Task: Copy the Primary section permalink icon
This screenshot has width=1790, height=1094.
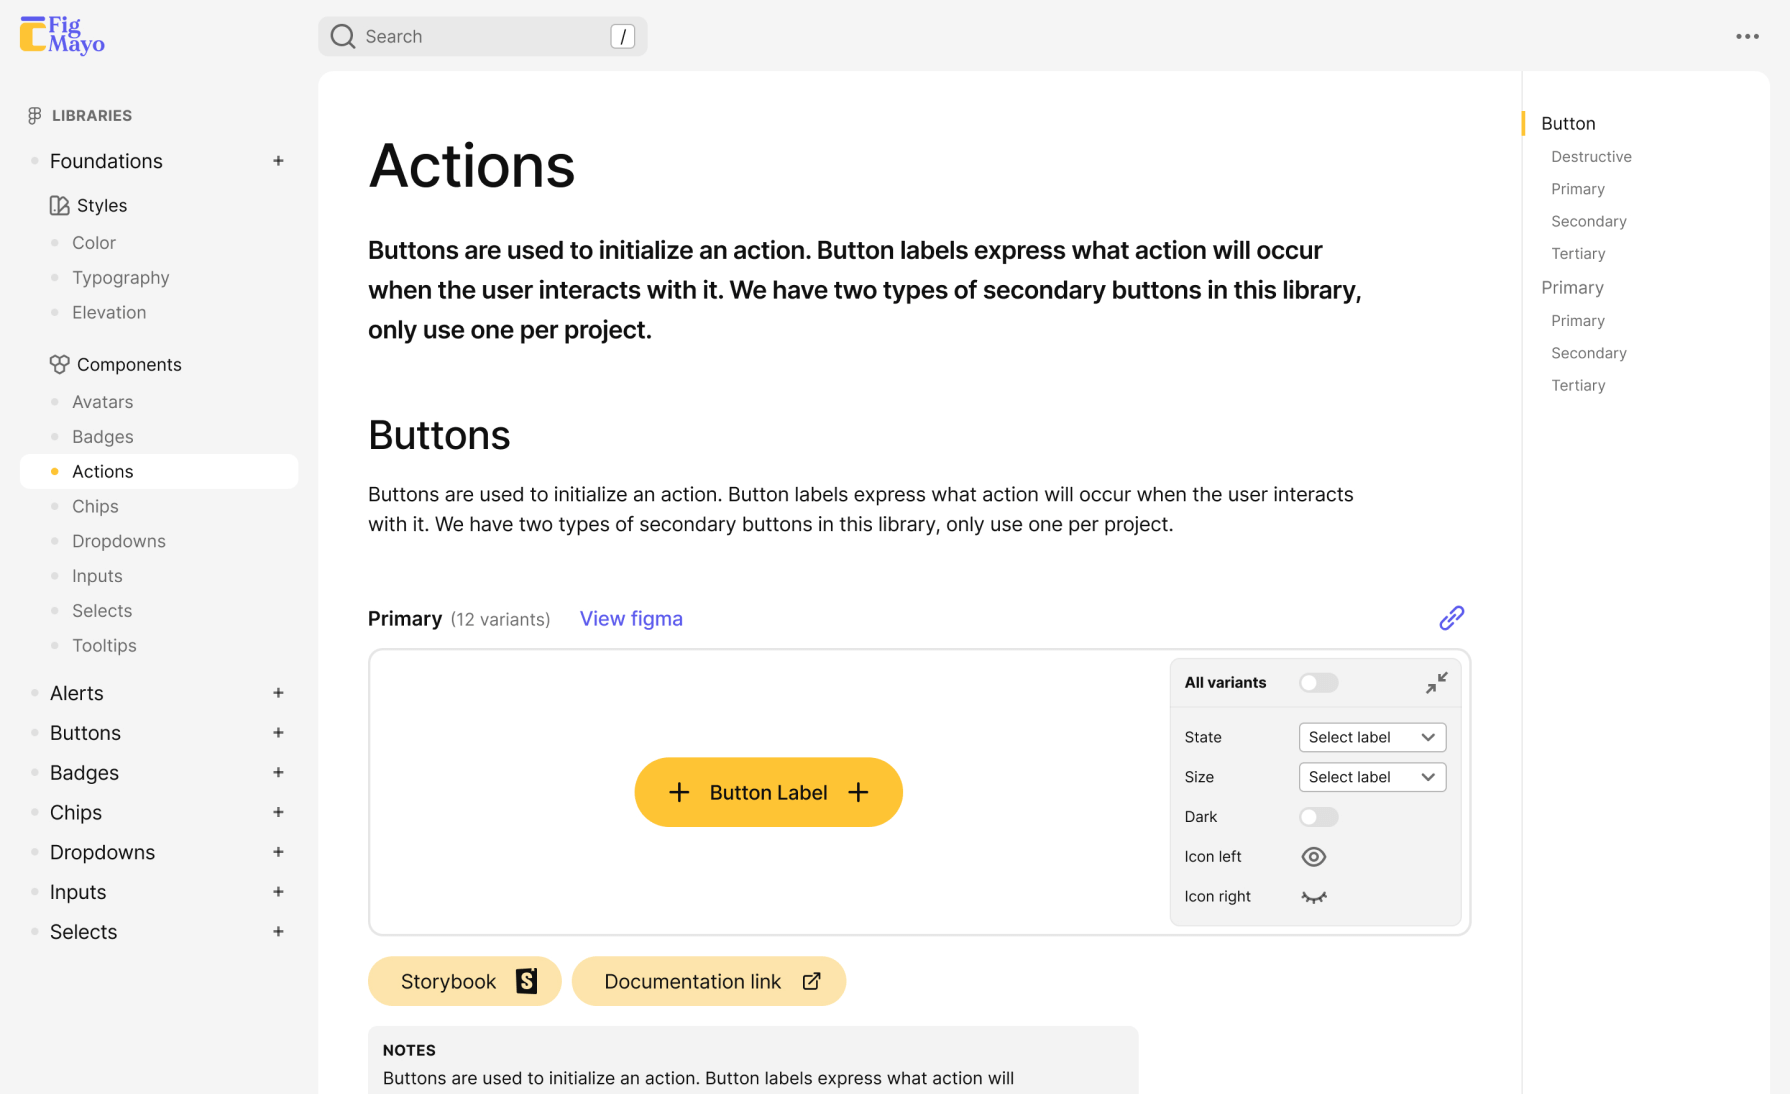Action: point(1451,618)
